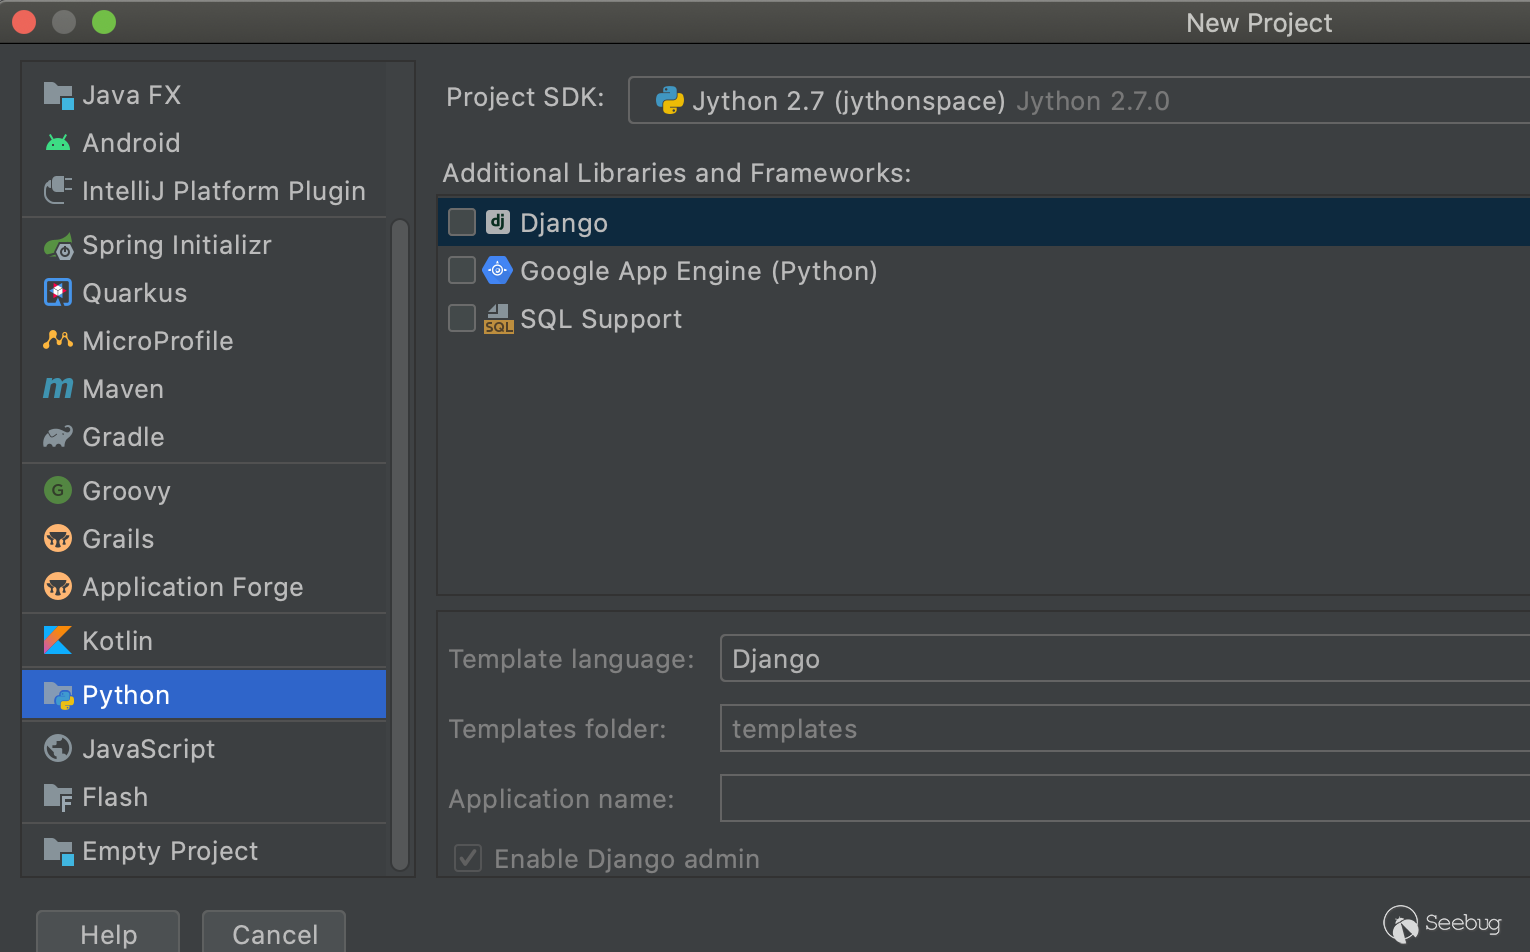
Task: Cancel the New Project dialog
Action: coord(274,933)
